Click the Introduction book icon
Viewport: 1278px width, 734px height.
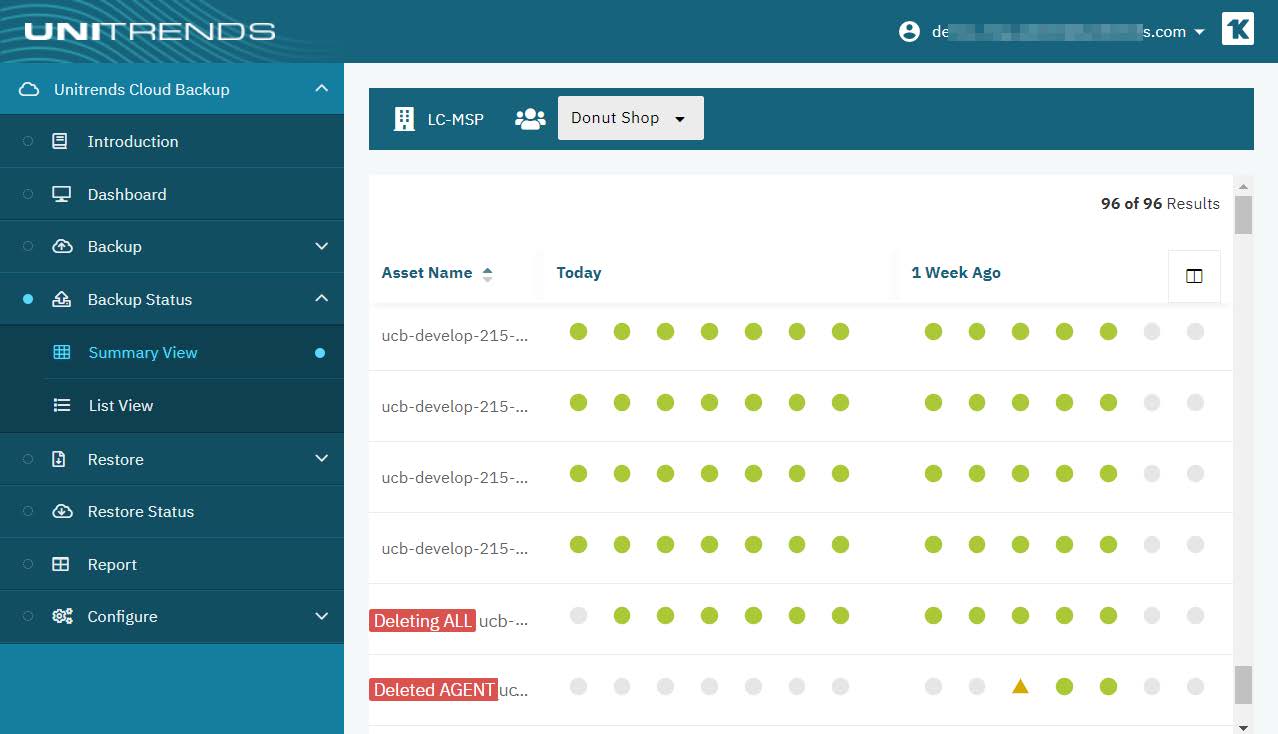[x=60, y=141]
